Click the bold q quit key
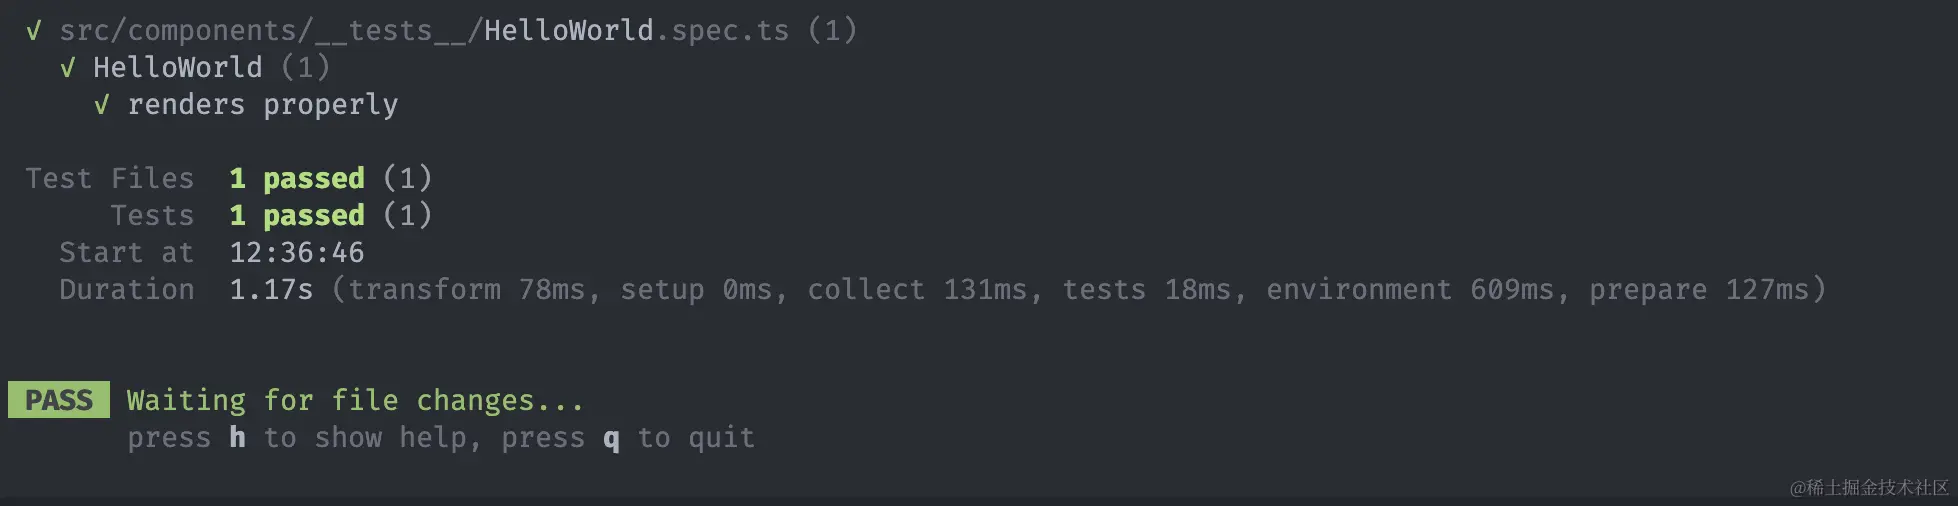The width and height of the screenshot is (1958, 506). tap(611, 438)
